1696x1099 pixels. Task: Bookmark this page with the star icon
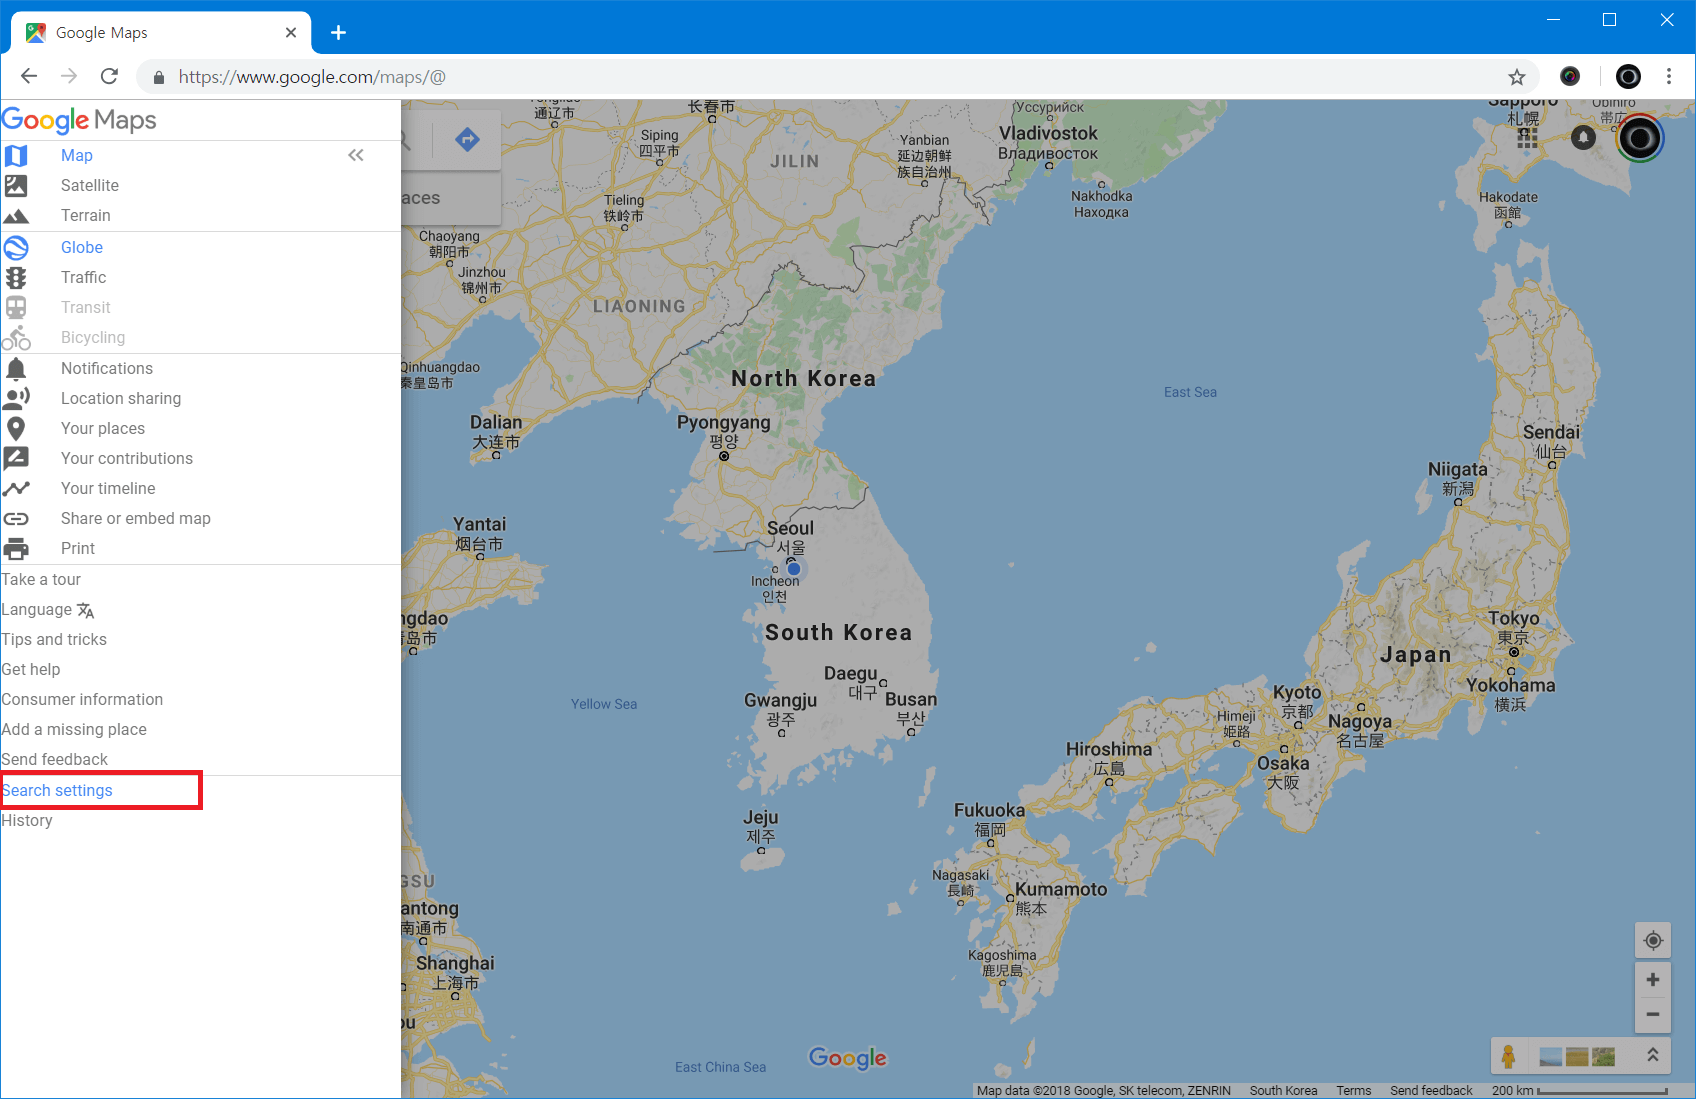click(1517, 77)
